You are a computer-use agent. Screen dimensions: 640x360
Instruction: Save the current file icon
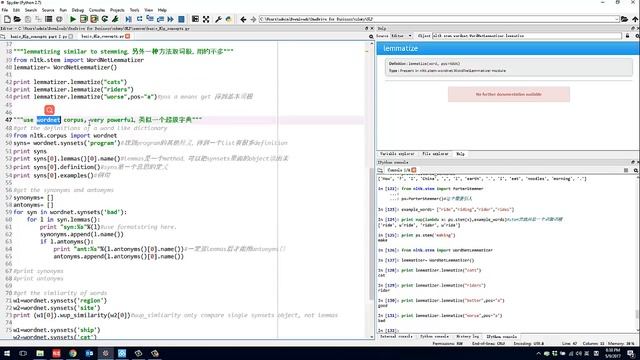click(x=28, y=19)
